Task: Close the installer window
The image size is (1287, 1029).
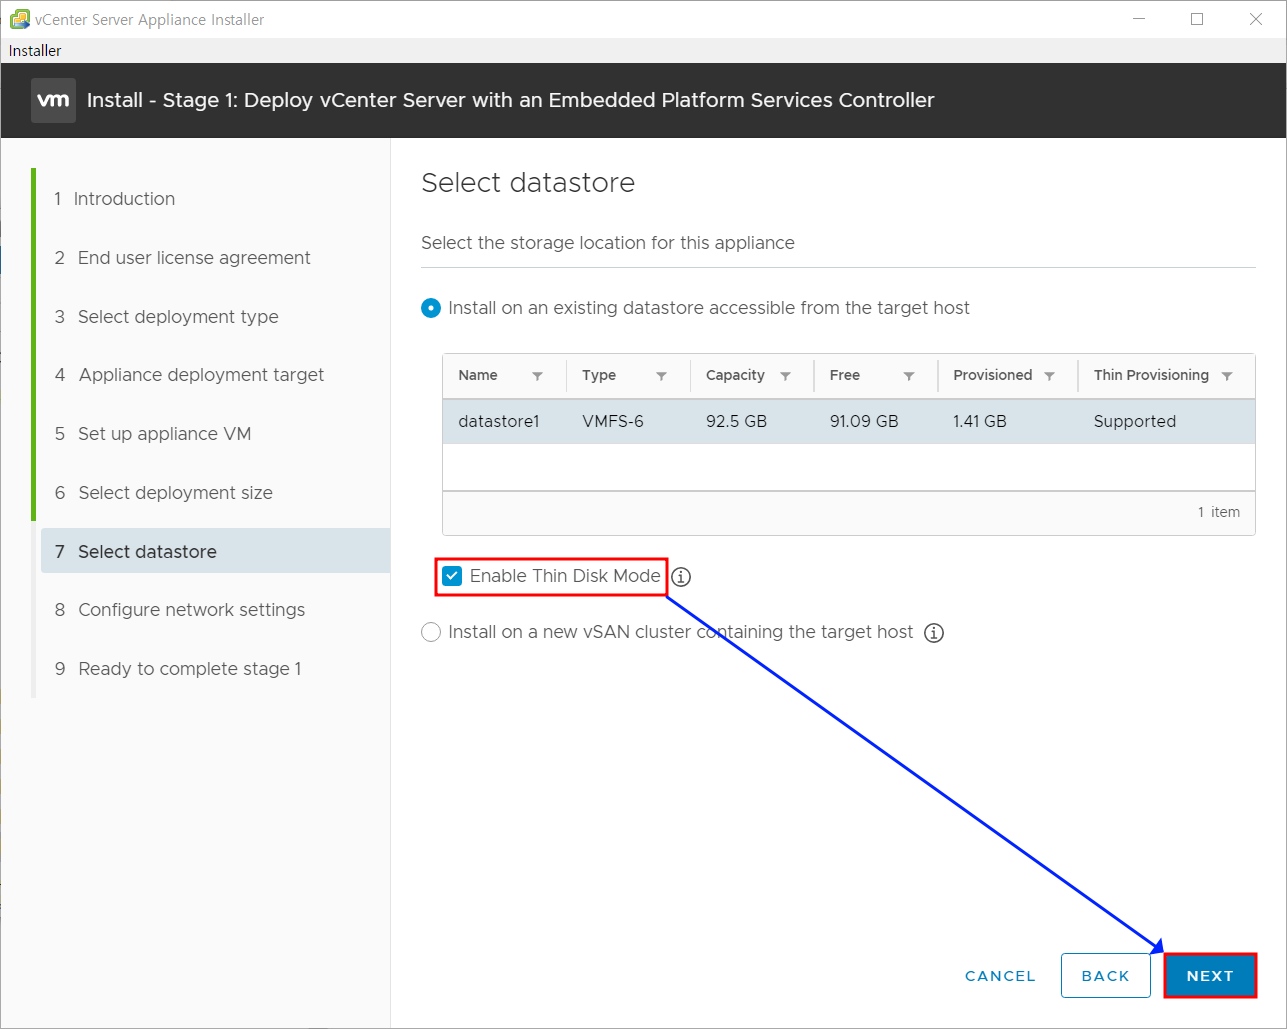Action: (1256, 19)
